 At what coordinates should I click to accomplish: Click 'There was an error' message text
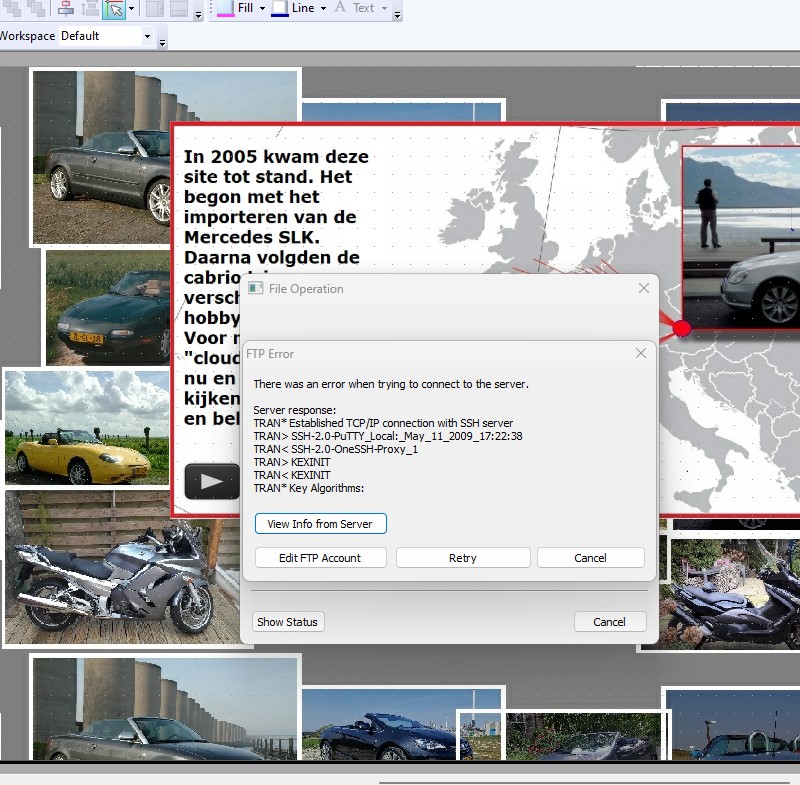click(x=391, y=384)
